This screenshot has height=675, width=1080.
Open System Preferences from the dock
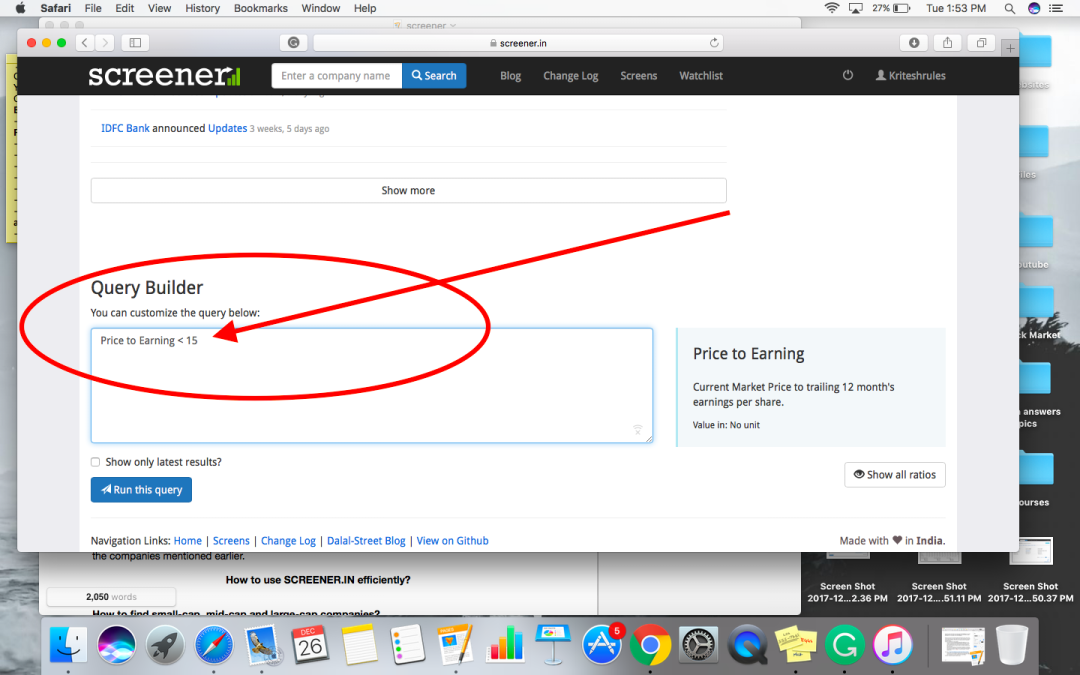click(698, 645)
